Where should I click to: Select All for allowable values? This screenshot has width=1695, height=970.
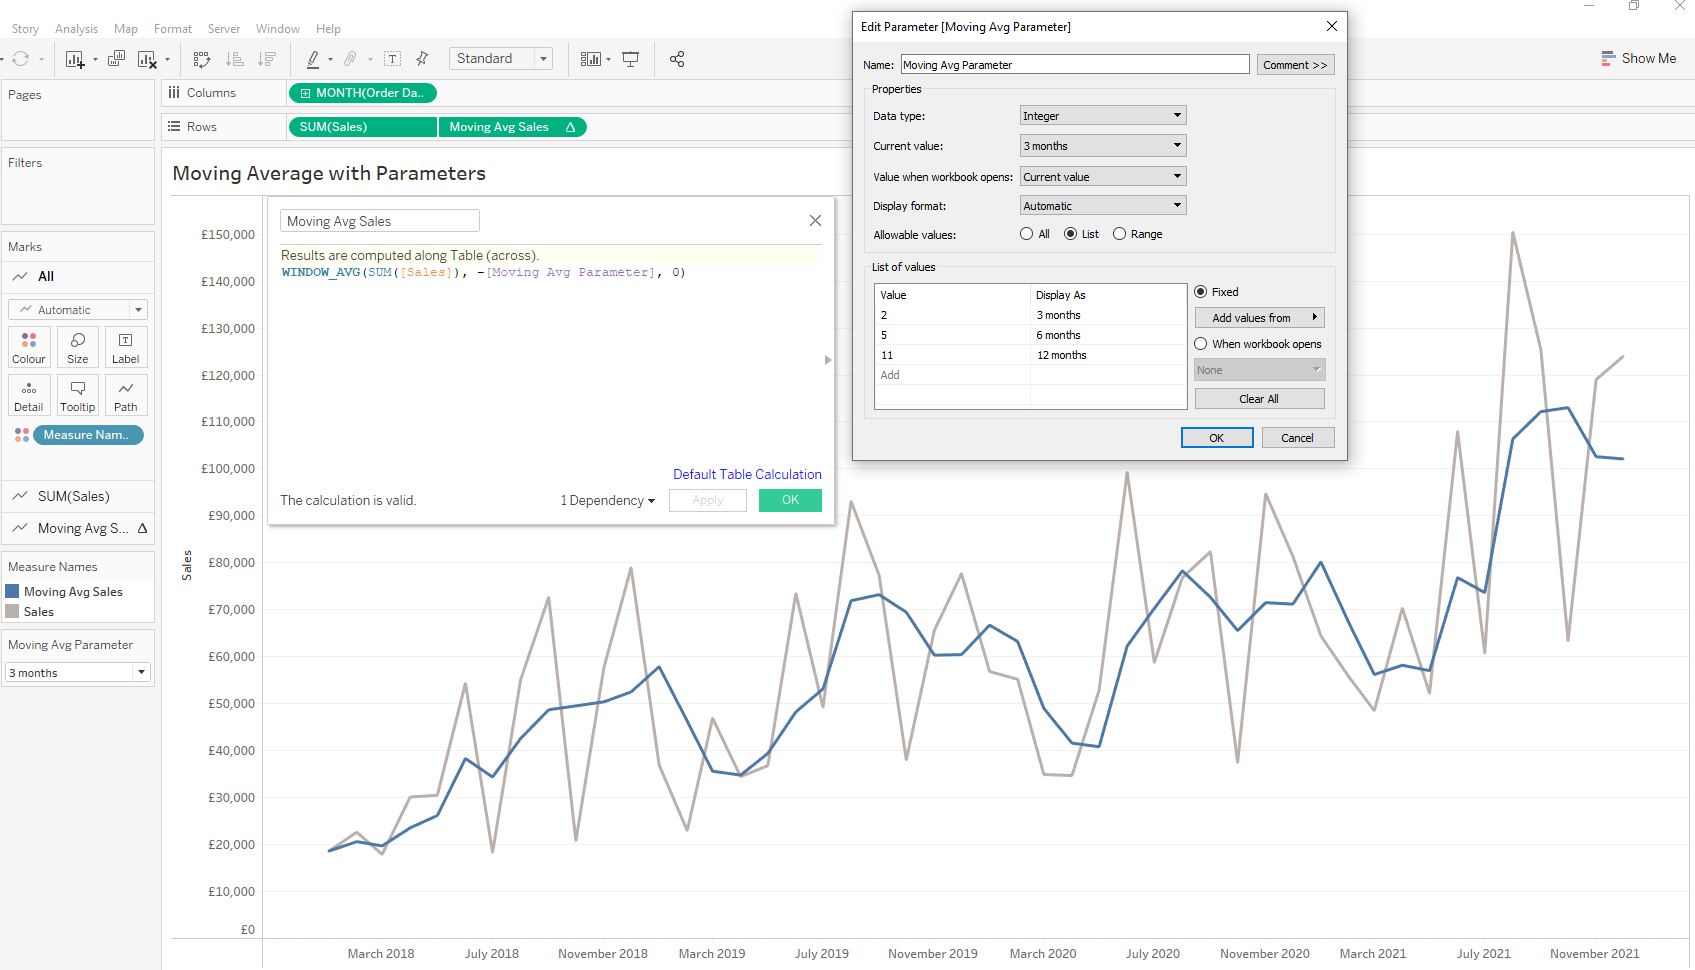tap(1026, 233)
